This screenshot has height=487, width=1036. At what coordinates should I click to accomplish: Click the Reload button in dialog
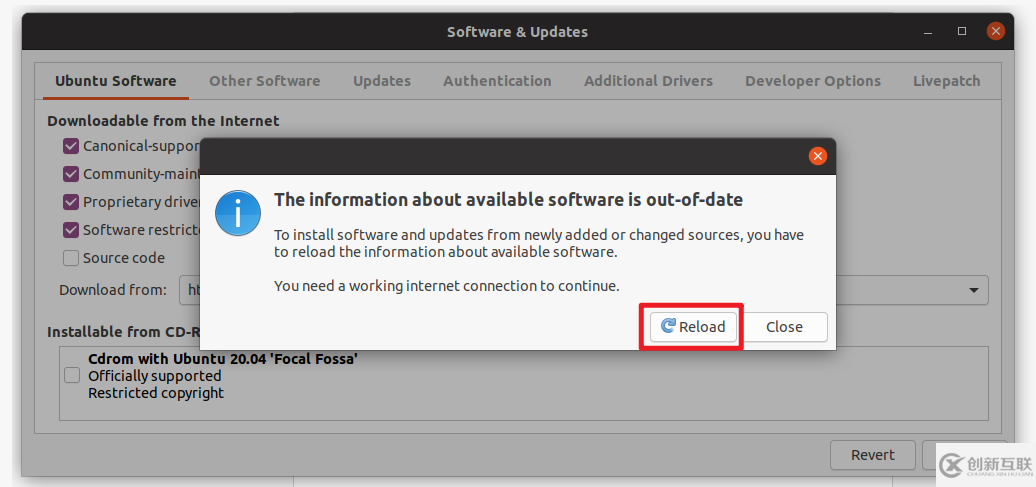(691, 327)
